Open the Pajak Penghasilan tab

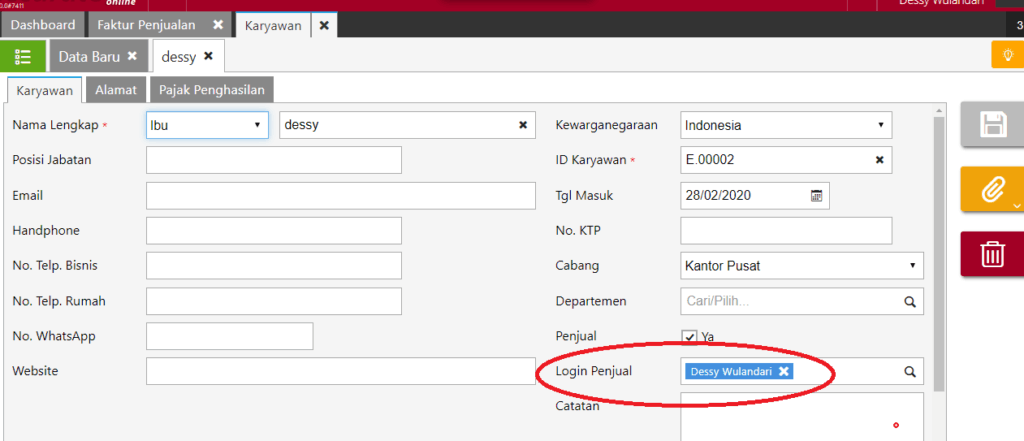point(212,90)
